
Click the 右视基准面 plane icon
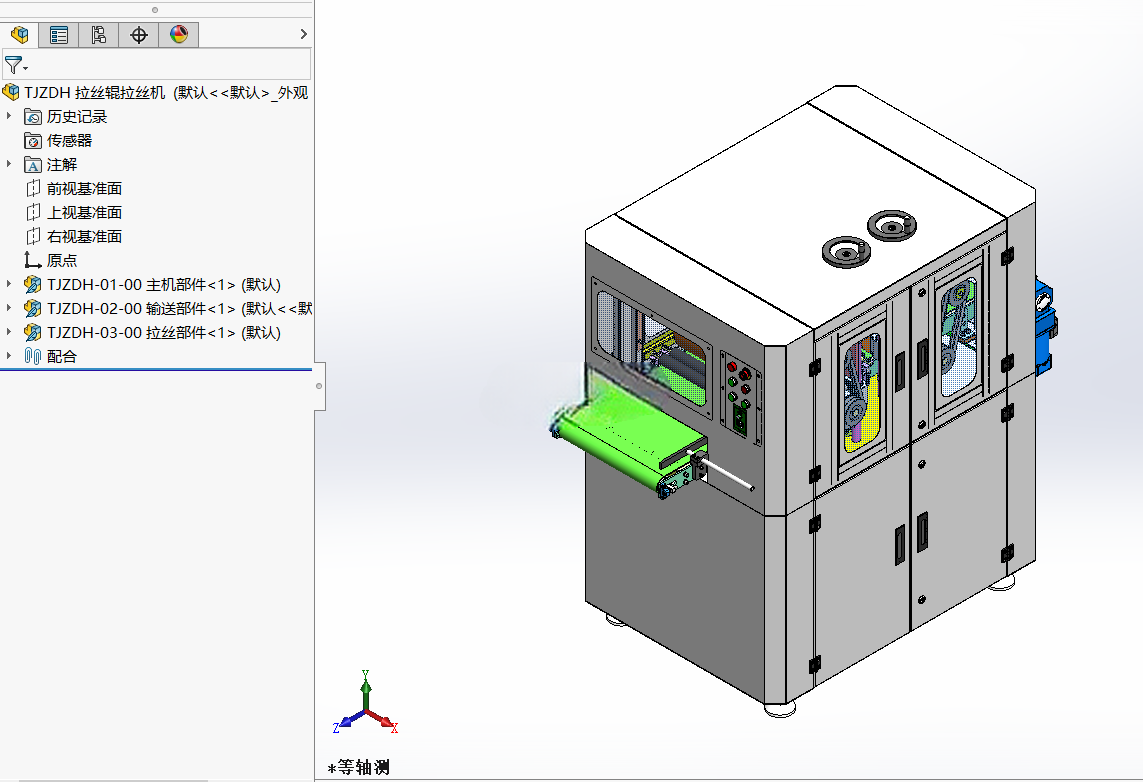point(33,236)
